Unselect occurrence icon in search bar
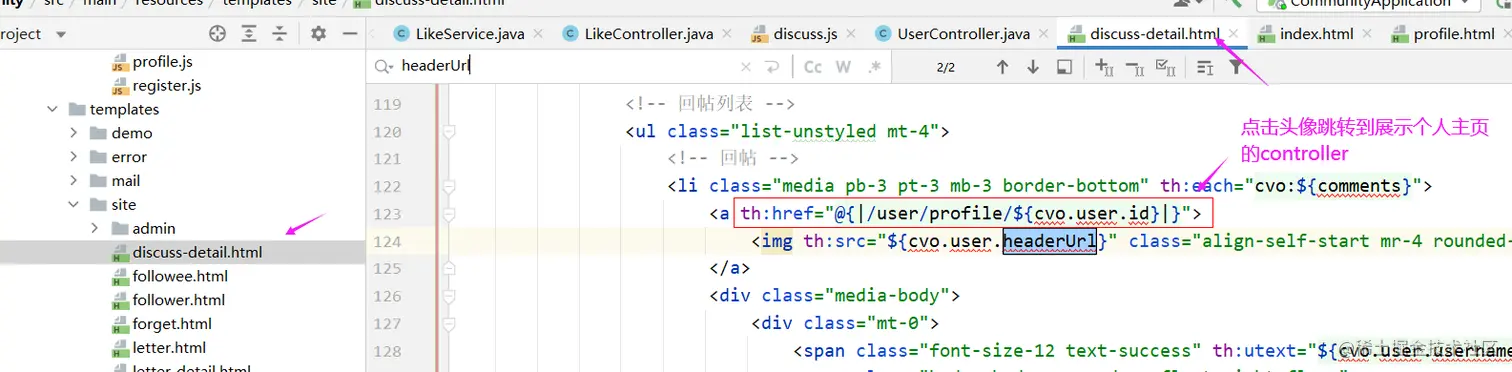This screenshot has height=372, width=1512. tap(1134, 67)
